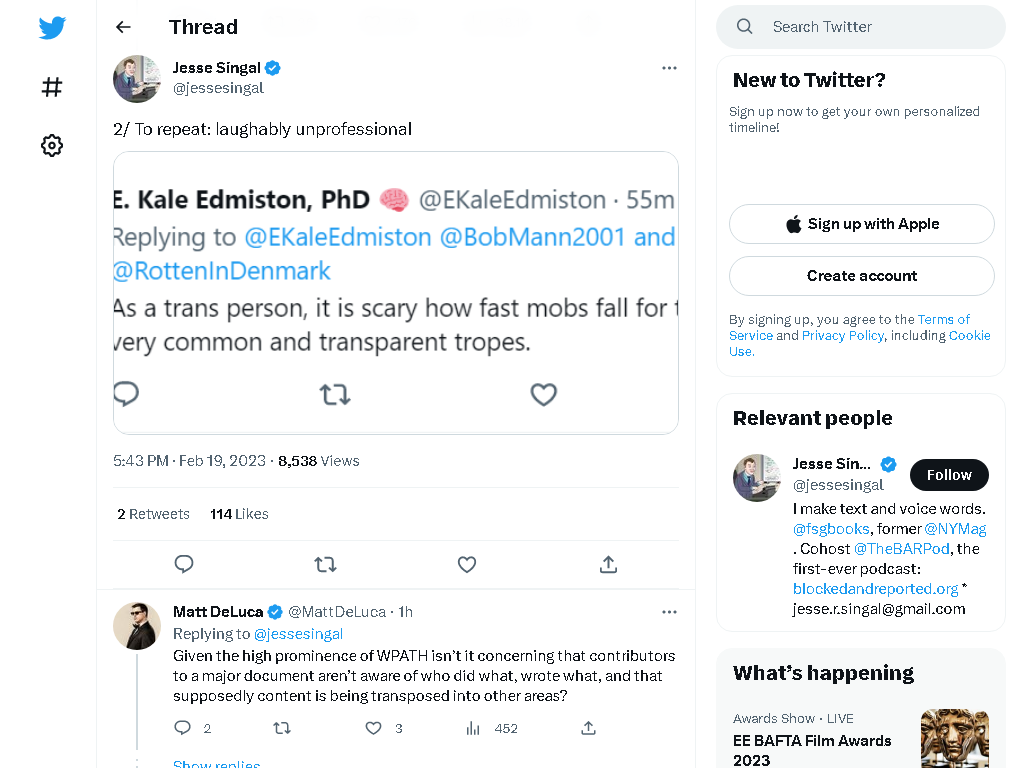
Task: View the 114 Likes list
Action: coord(240,514)
